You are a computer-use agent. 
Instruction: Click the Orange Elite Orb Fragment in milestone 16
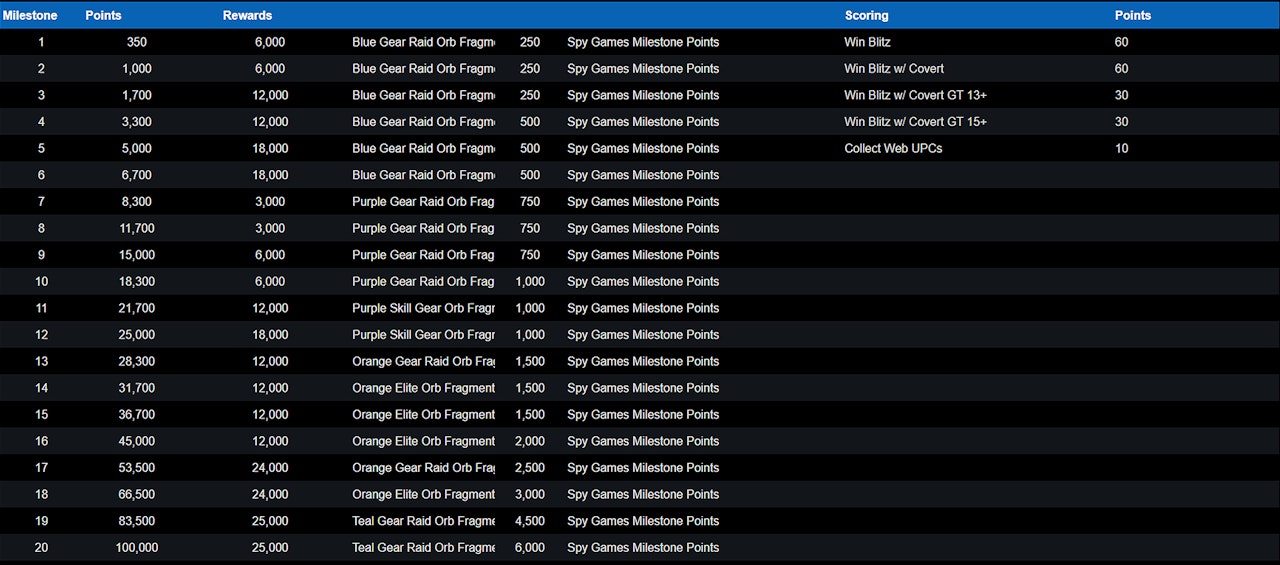(423, 441)
